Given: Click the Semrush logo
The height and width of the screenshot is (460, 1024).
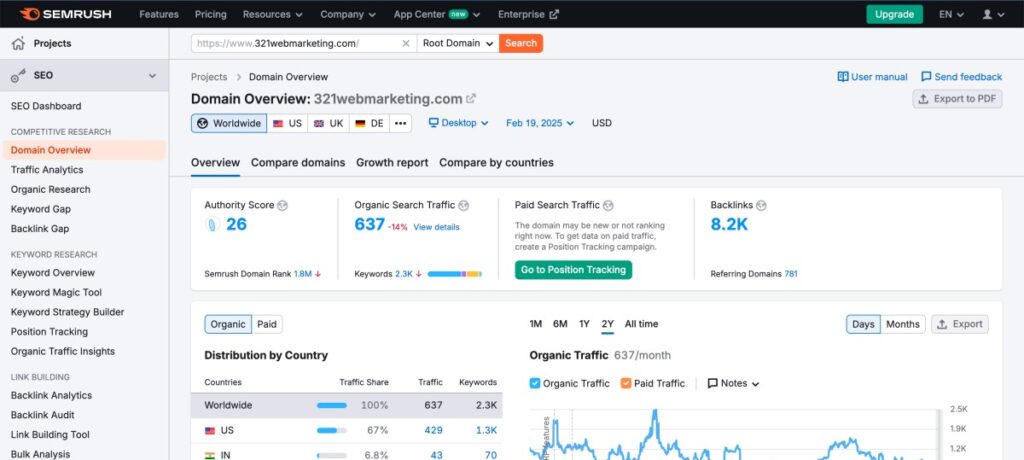Looking at the screenshot, I should pyautogui.click(x=65, y=14).
